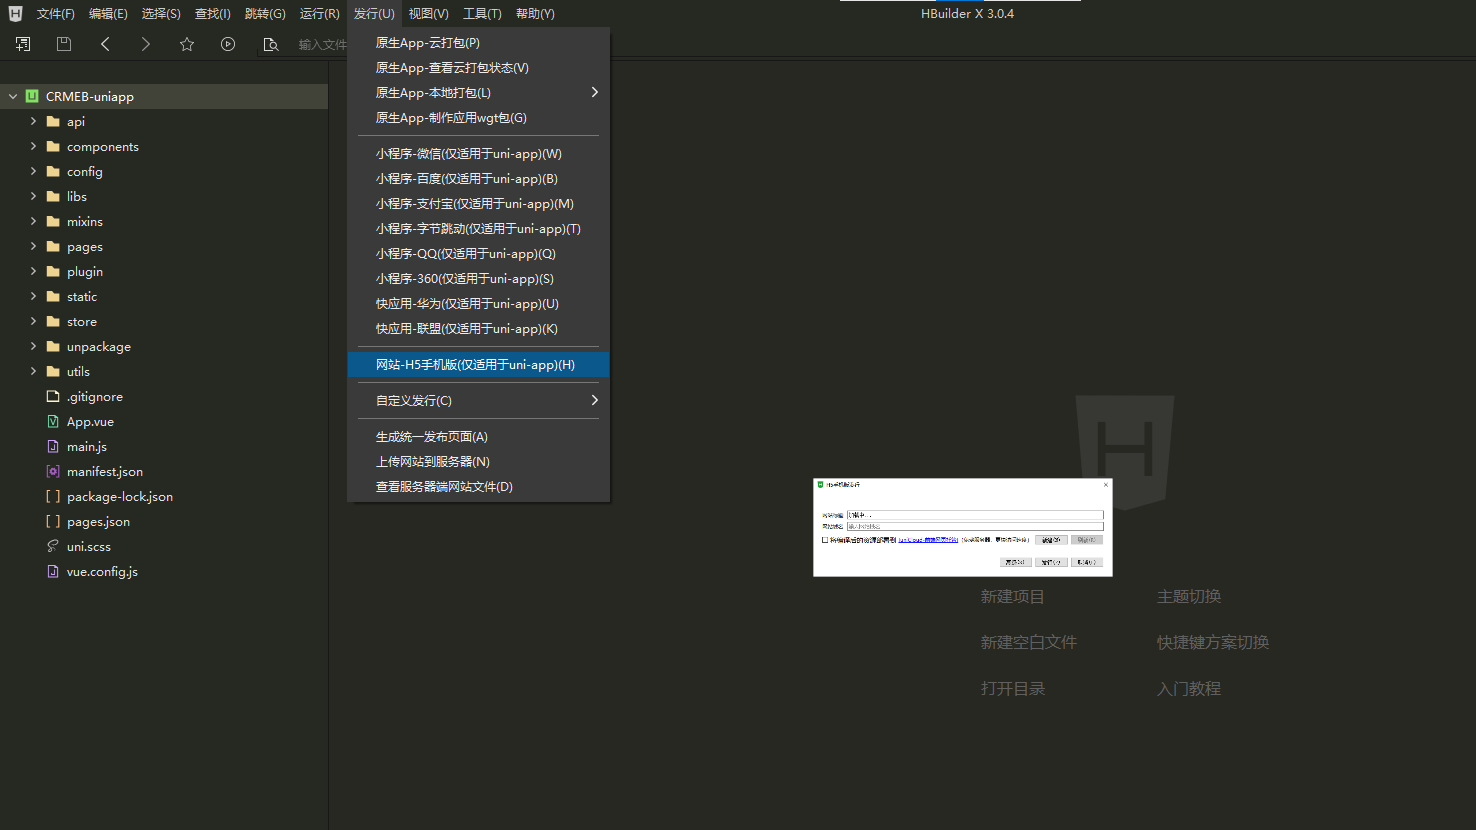Choose 小程序-QQ menu entry
This screenshot has height=830, width=1476.
pos(478,253)
